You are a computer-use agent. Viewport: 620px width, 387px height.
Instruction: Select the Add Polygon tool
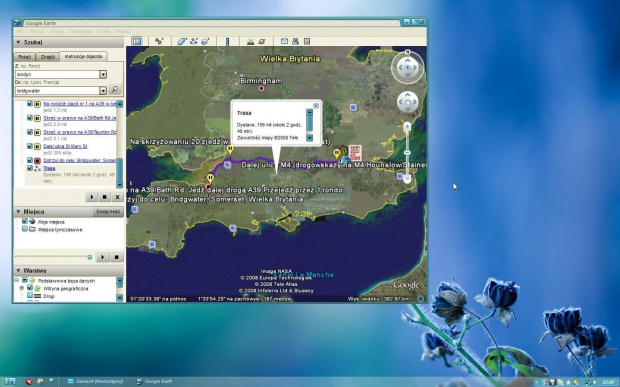point(181,41)
